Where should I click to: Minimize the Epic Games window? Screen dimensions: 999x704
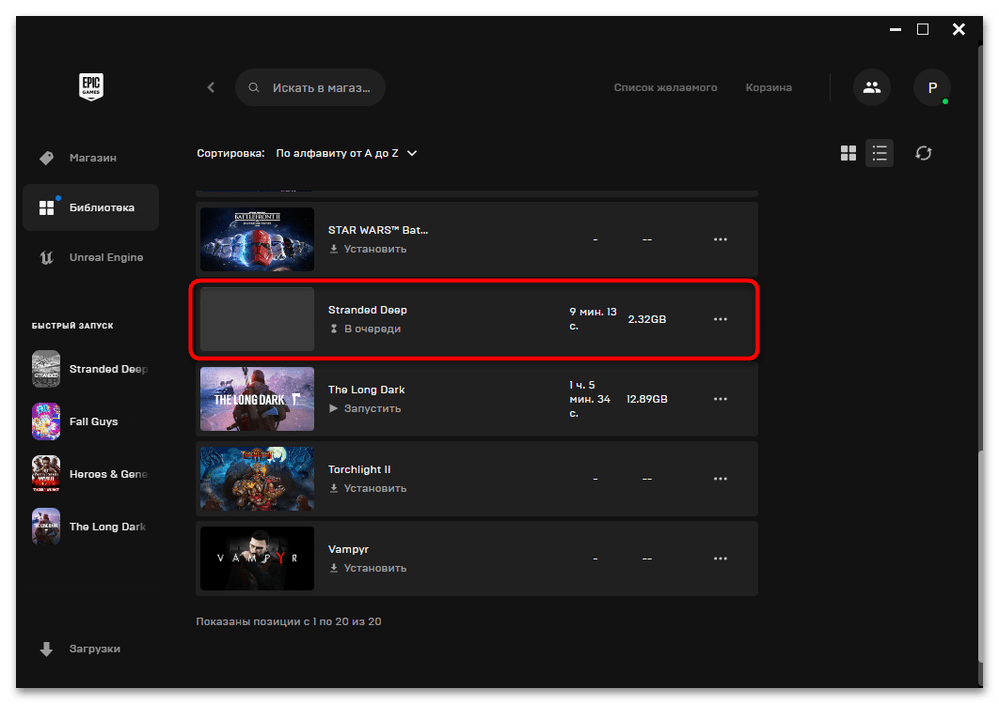tap(895, 29)
